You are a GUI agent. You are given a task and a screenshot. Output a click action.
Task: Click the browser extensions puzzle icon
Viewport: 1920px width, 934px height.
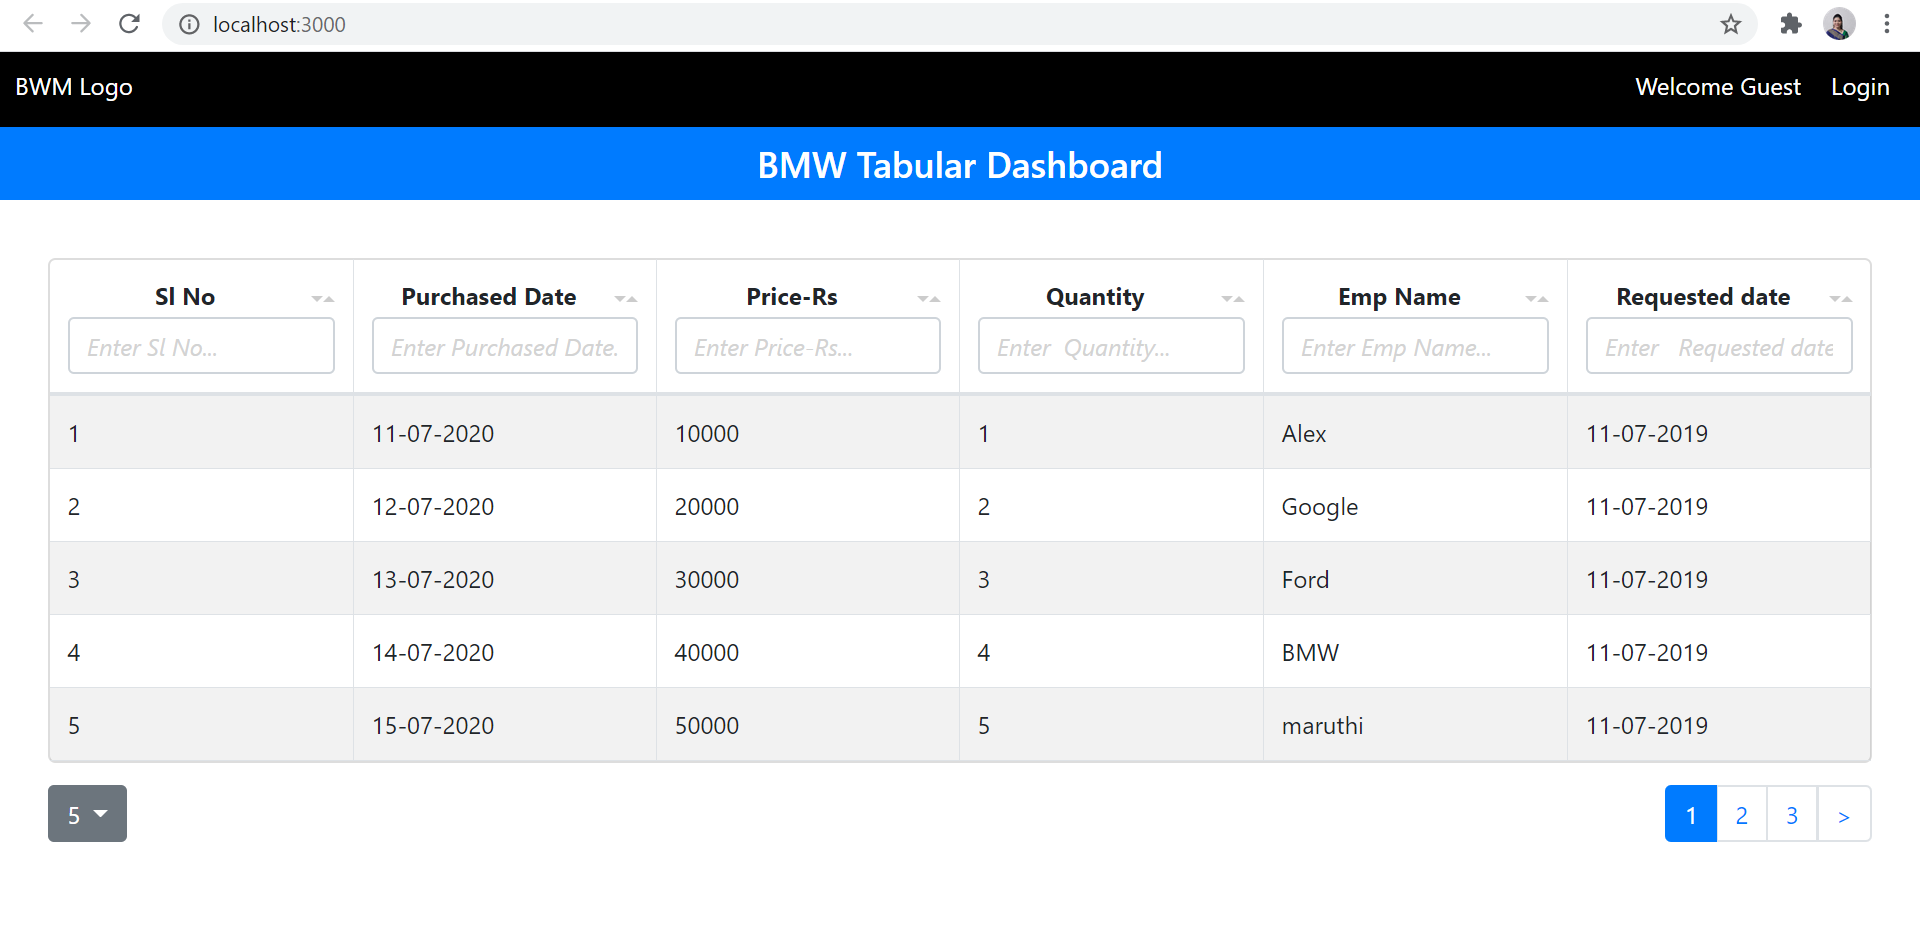click(x=1790, y=24)
